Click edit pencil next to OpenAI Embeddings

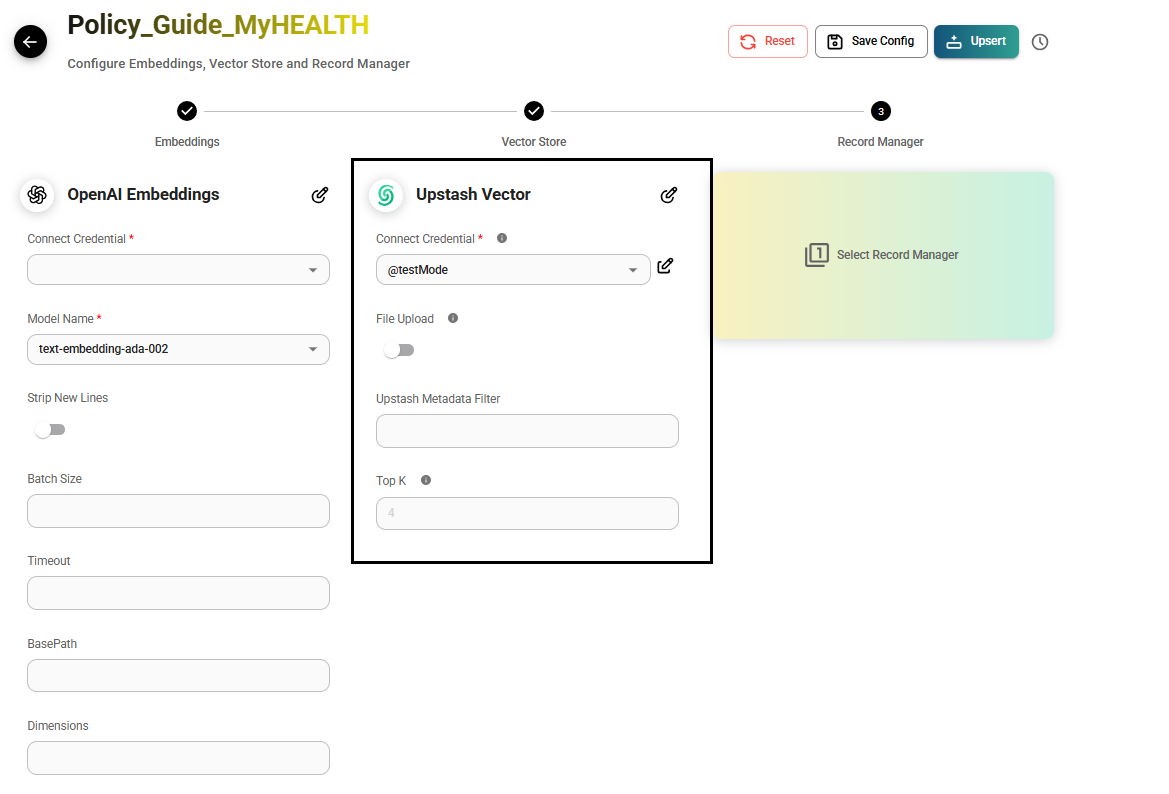pyautogui.click(x=320, y=195)
